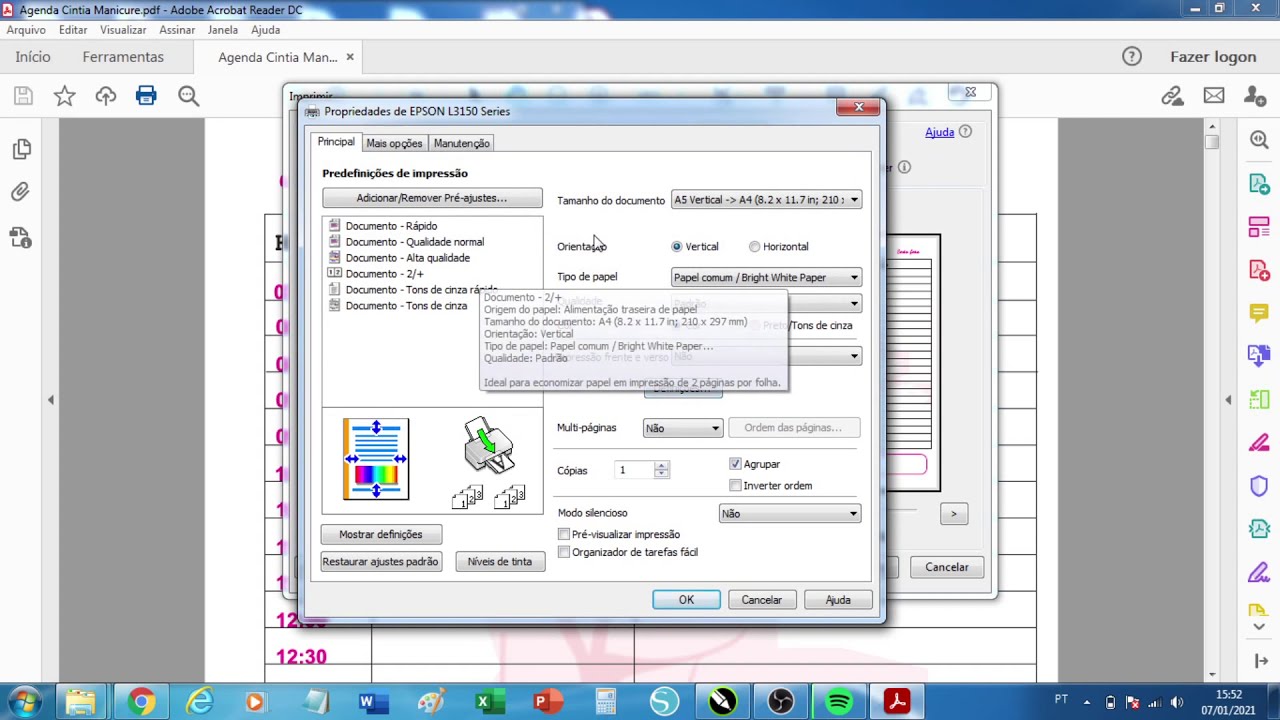Open OBS Studio from the taskbar
Viewport: 1280px width, 720px height.
[780, 702]
